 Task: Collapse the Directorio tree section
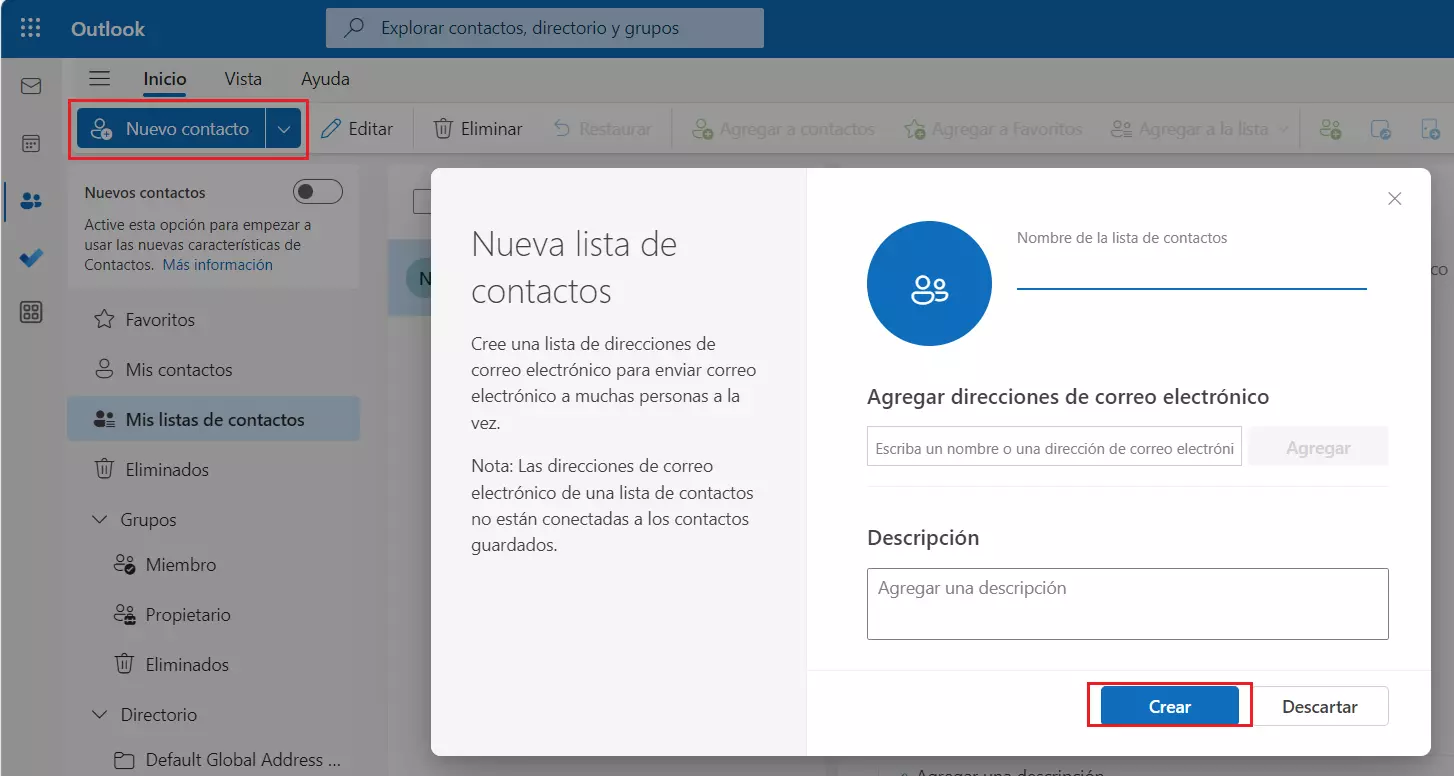(100, 715)
